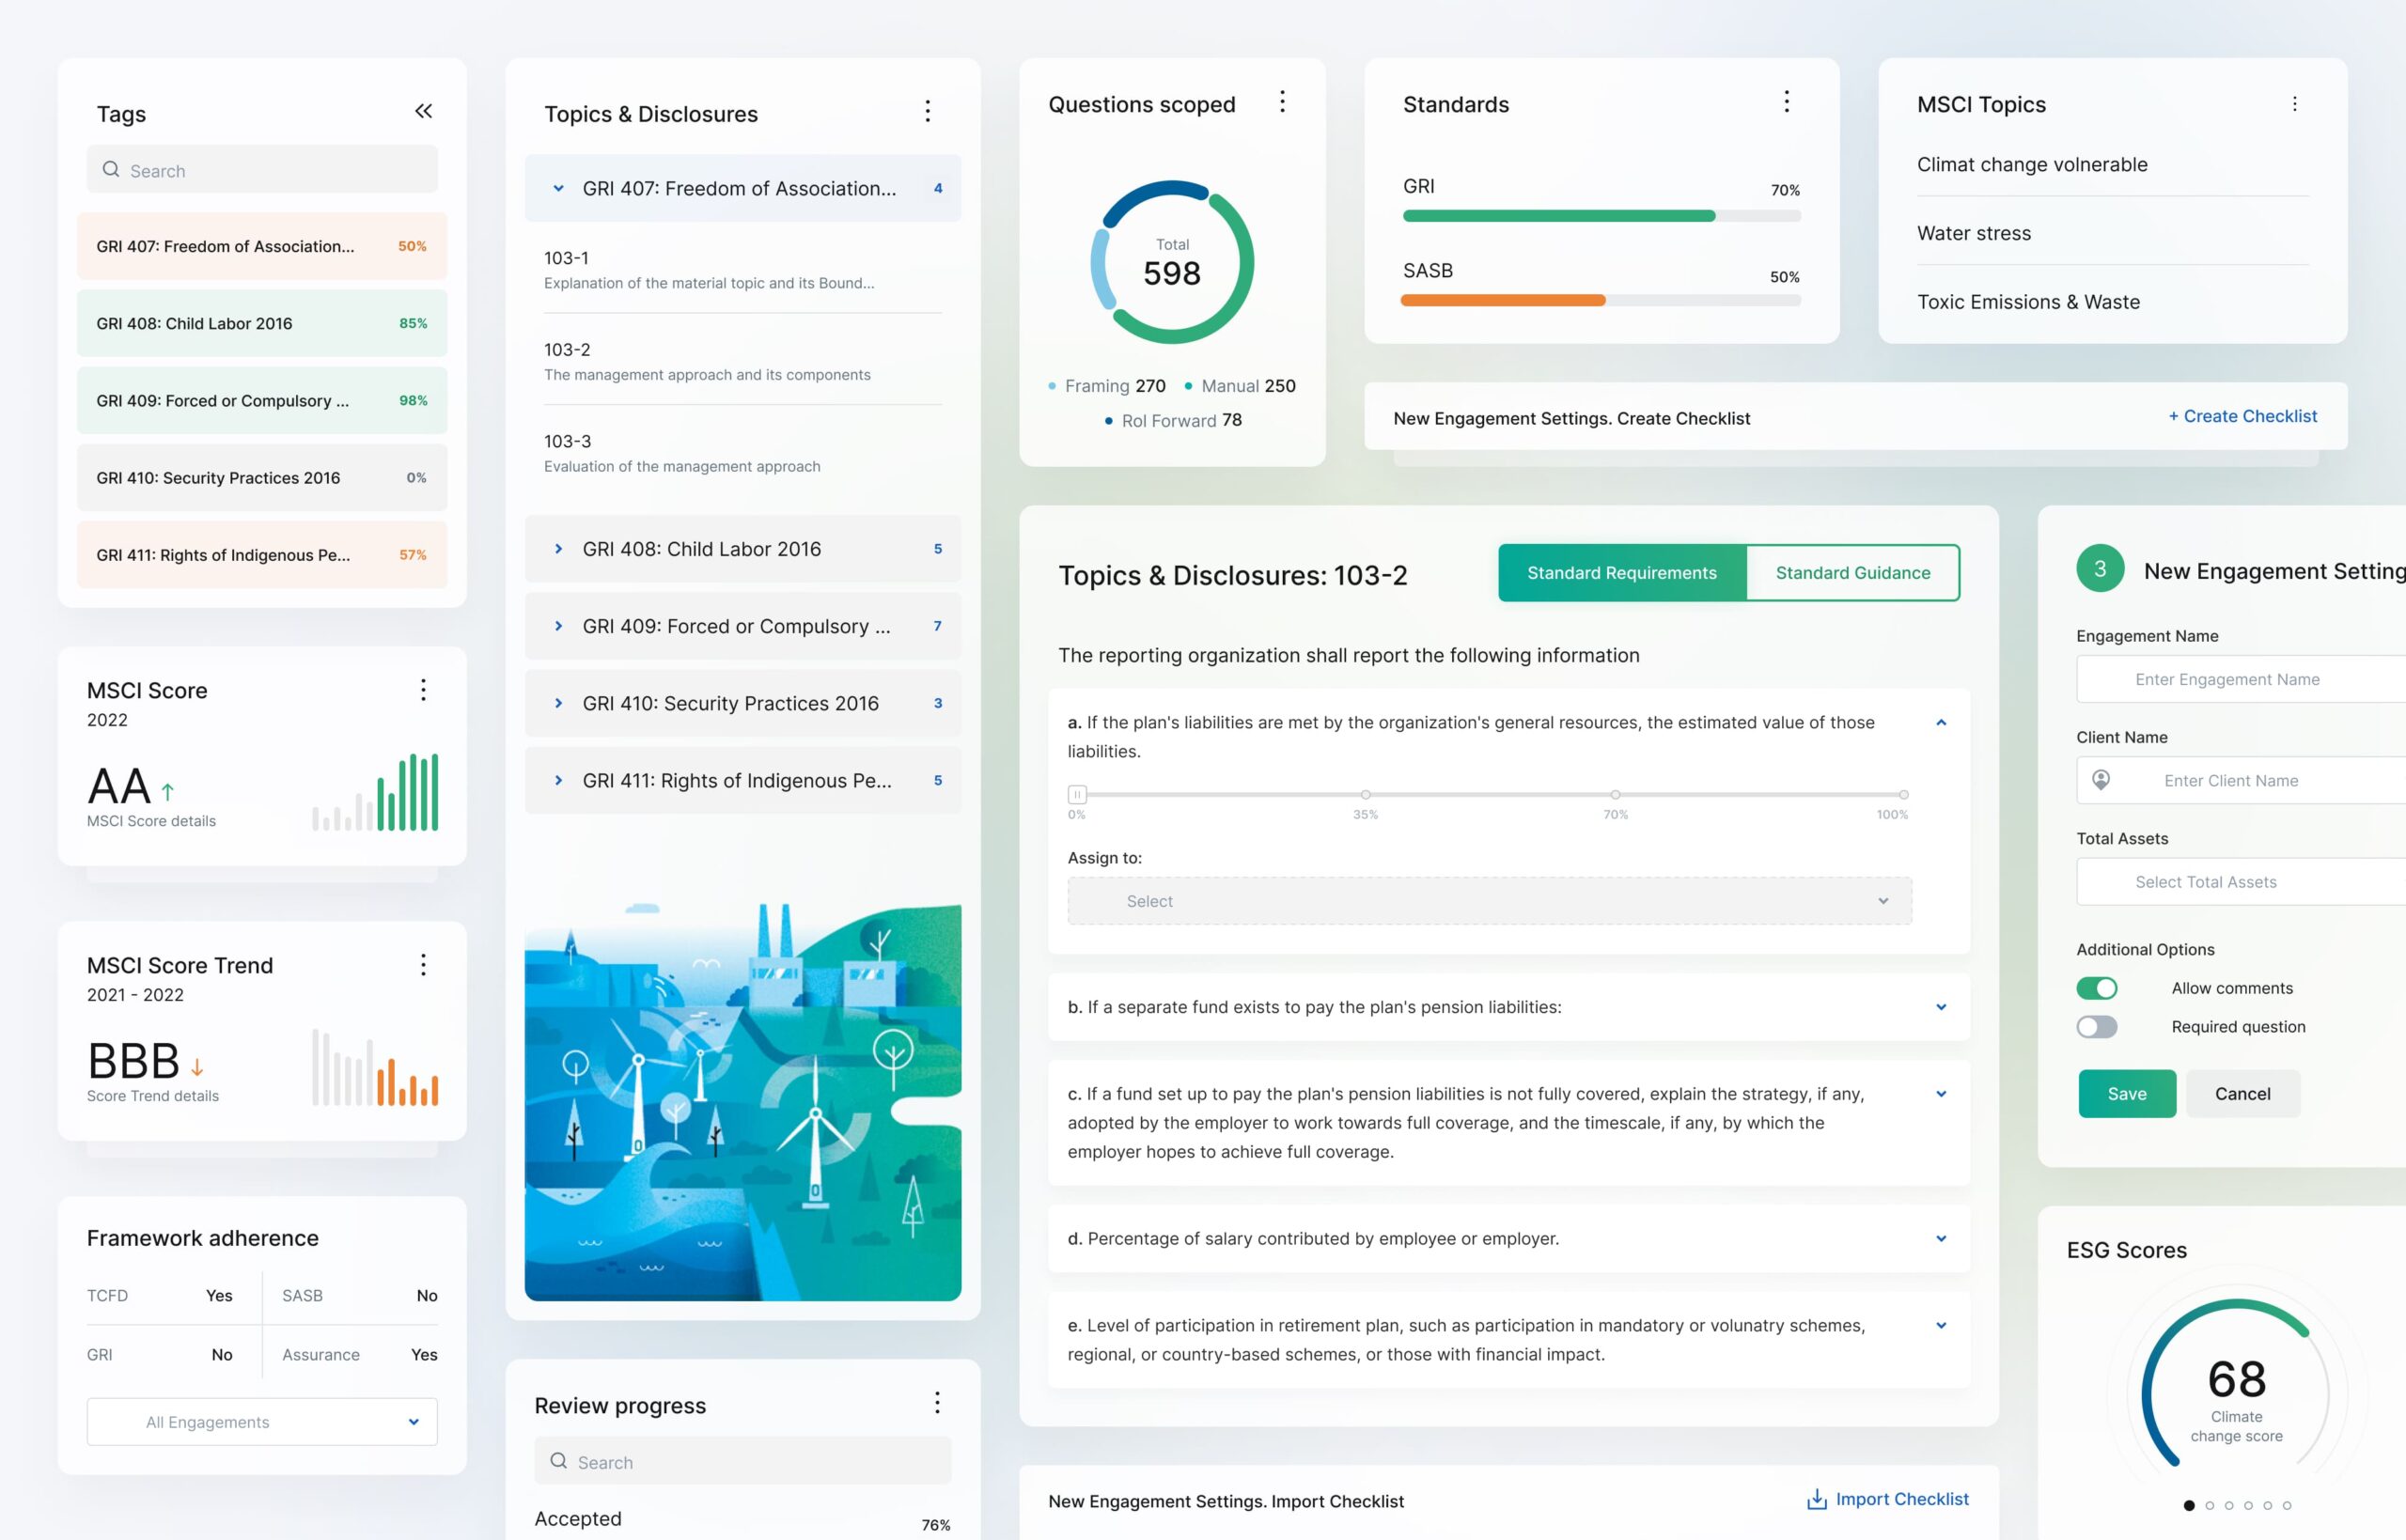This screenshot has height=1540, width=2406.
Task: Select second ESG Scores carousel dot
Action: coord(2209,1505)
